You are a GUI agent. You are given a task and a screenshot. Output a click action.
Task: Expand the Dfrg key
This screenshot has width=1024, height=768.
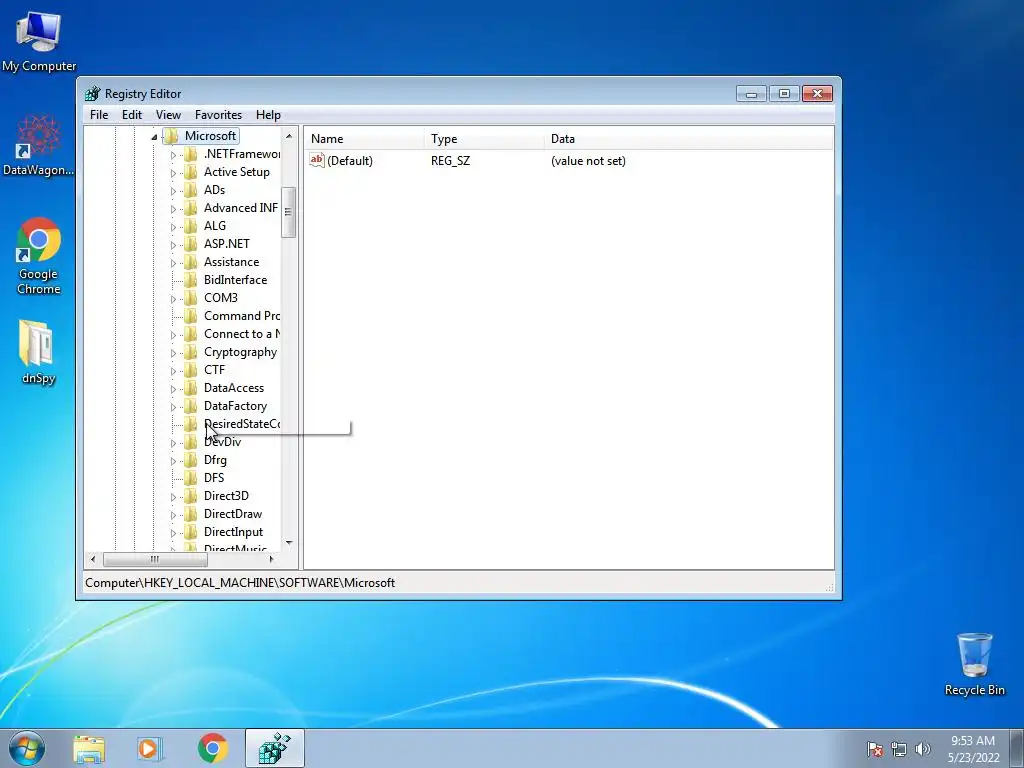[x=173, y=461]
